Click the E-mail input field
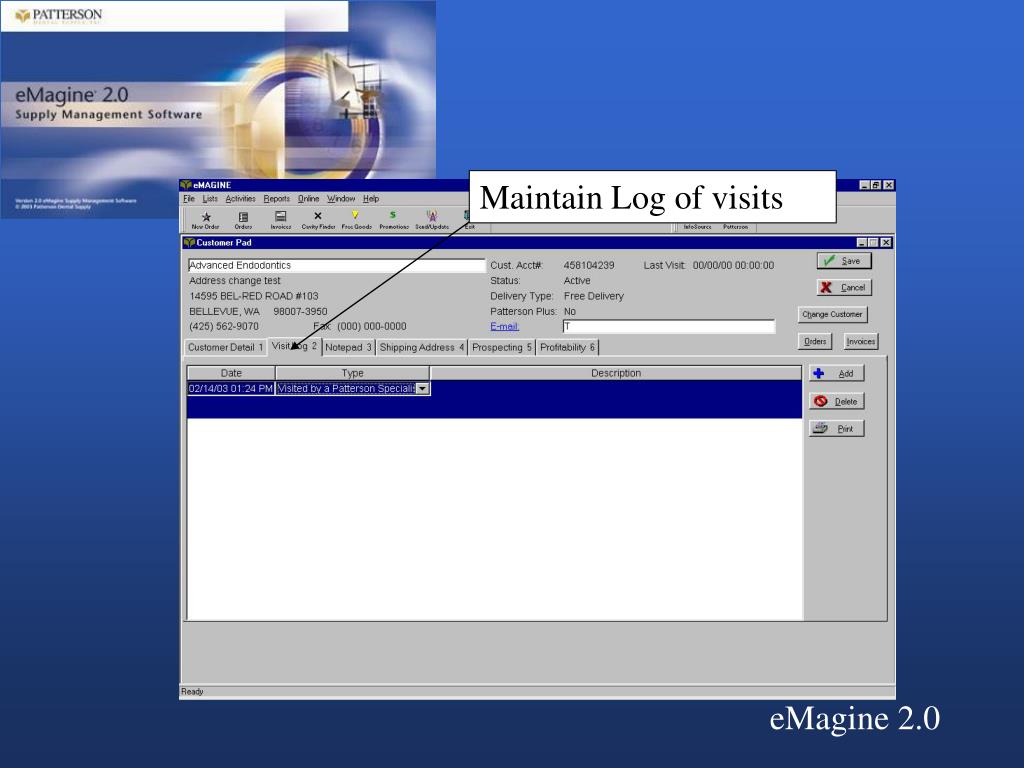 point(669,327)
